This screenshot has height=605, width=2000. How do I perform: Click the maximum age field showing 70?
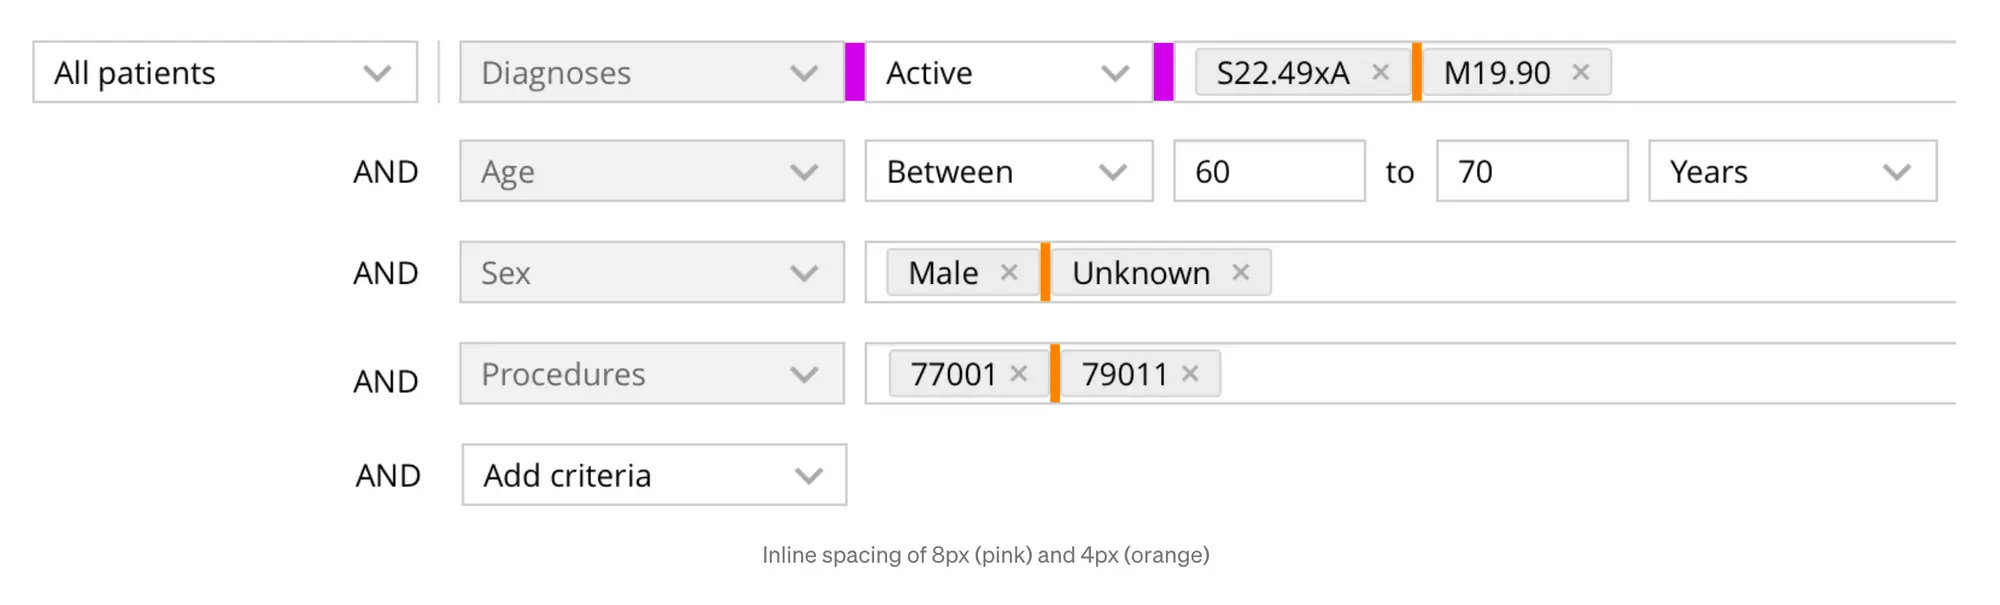tap(1531, 172)
